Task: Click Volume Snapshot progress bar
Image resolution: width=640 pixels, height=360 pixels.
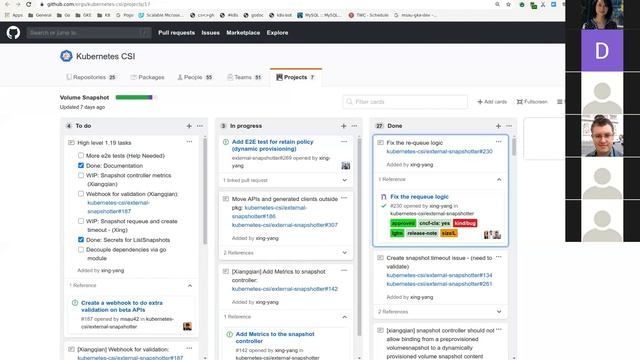Action: (136, 97)
